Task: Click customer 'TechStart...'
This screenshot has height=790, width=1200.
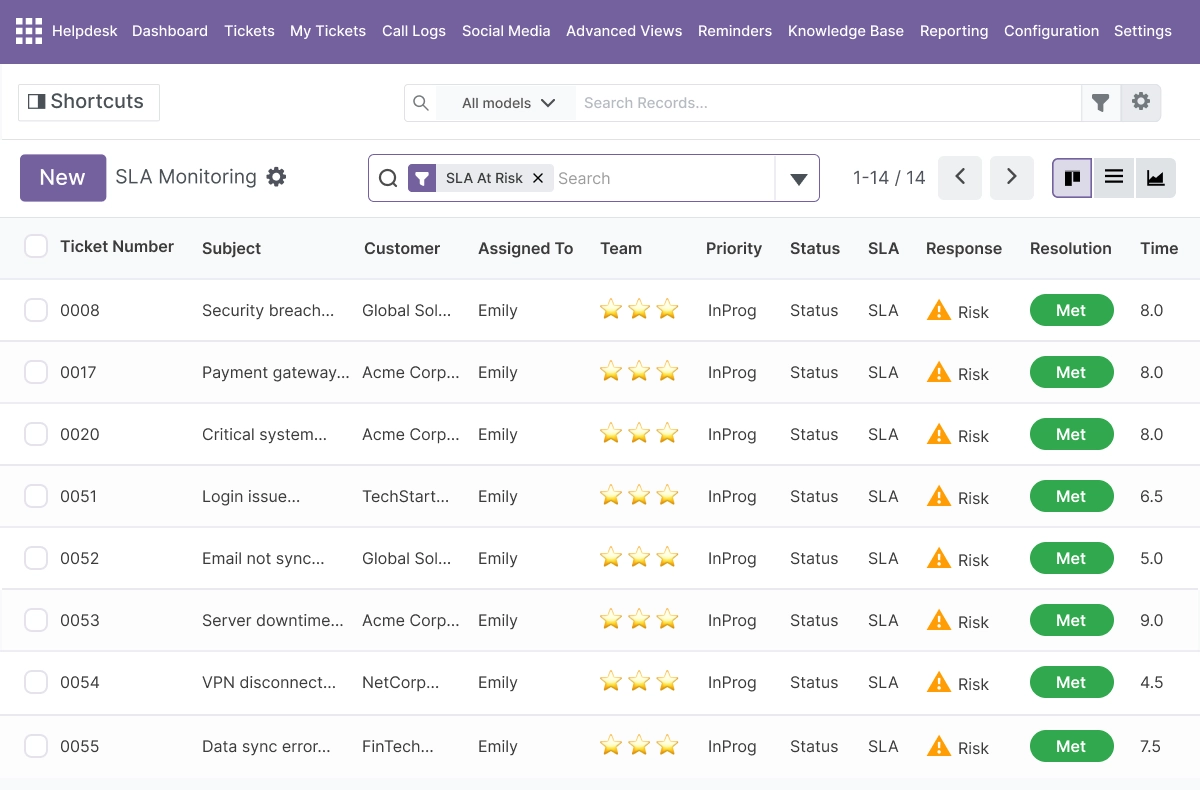Action: (x=406, y=496)
